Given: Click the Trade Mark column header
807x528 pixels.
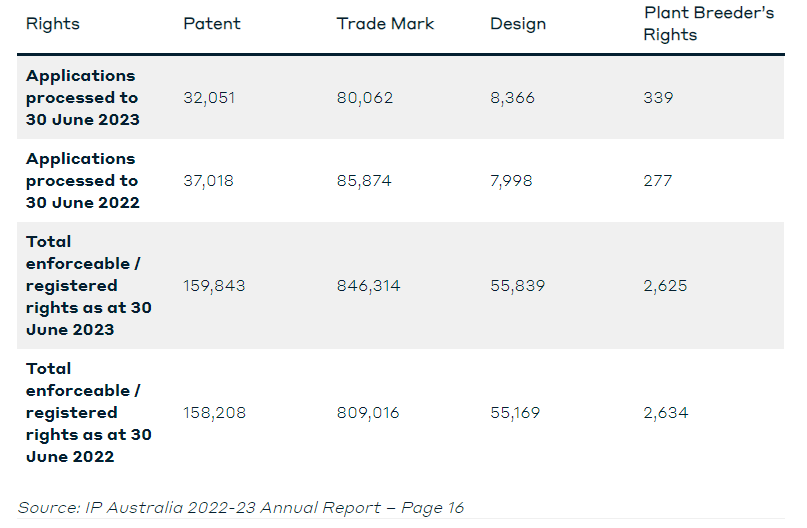Looking at the screenshot, I should tap(385, 24).
